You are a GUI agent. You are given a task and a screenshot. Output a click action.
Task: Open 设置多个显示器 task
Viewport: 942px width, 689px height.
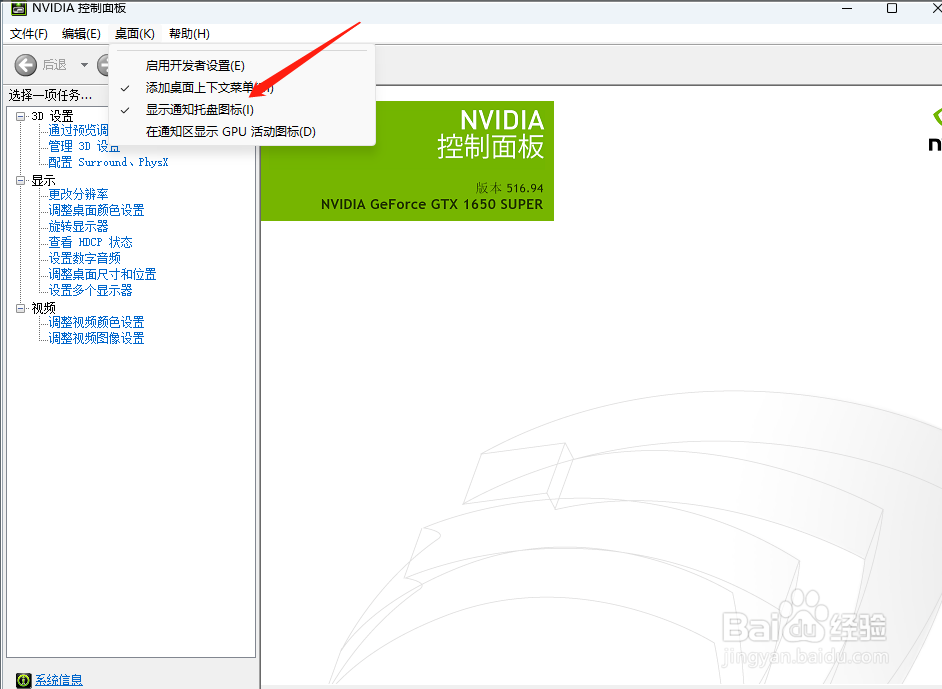pyautogui.click(x=90, y=290)
